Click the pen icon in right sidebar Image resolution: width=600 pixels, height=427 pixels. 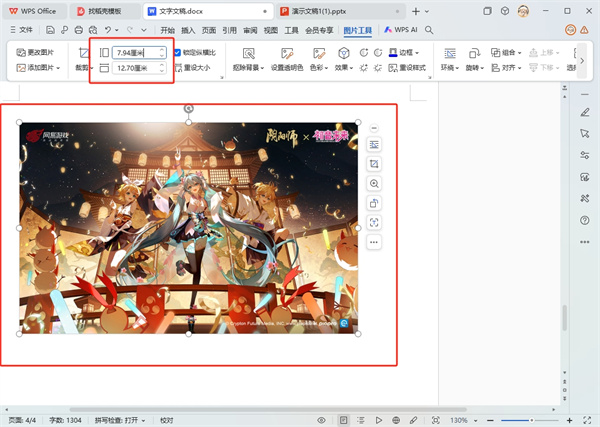click(x=585, y=112)
